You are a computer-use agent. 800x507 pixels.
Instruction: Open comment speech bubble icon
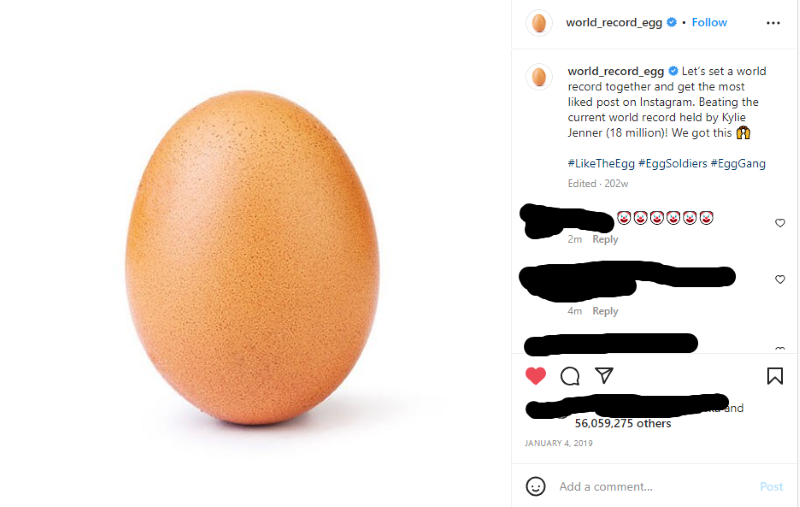pos(569,376)
